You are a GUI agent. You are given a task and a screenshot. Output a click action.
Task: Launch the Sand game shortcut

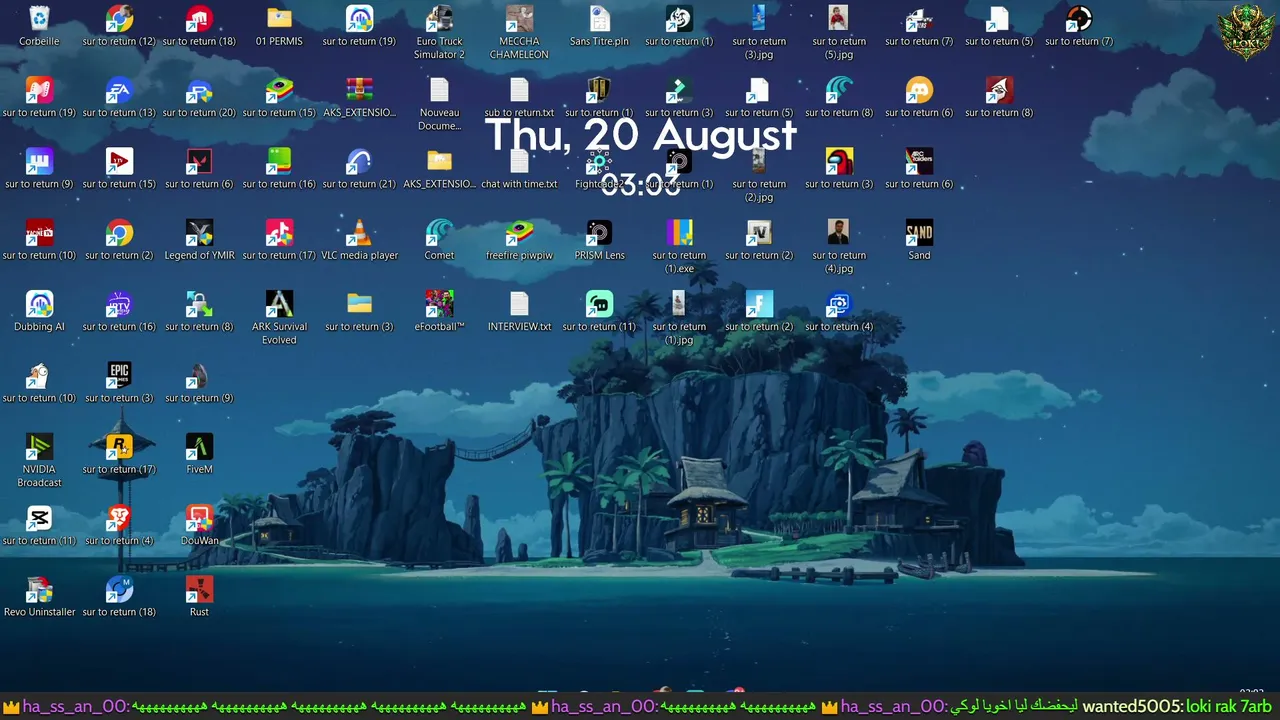[x=919, y=240]
